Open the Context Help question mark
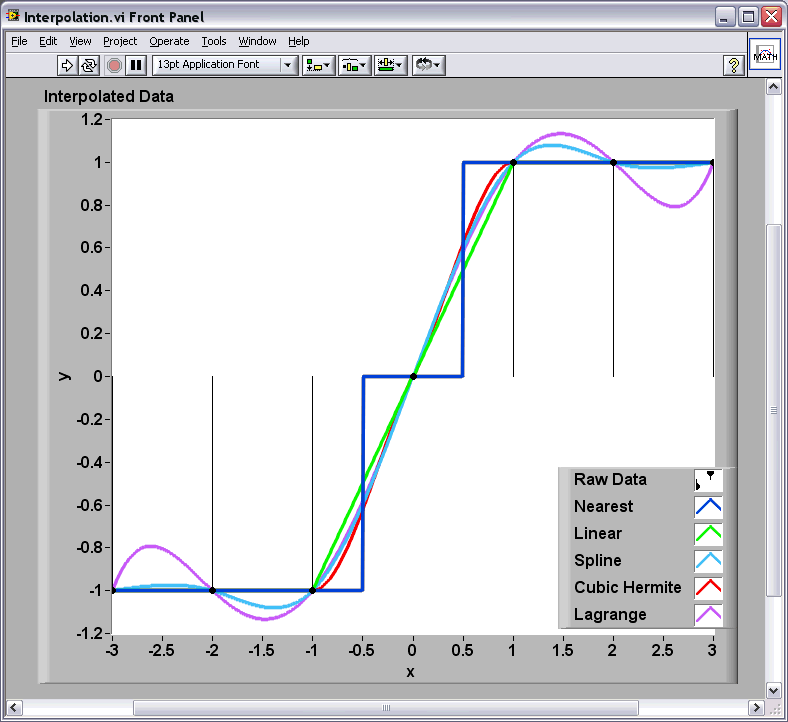This screenshot has width=788, height=722. point(734,65)
